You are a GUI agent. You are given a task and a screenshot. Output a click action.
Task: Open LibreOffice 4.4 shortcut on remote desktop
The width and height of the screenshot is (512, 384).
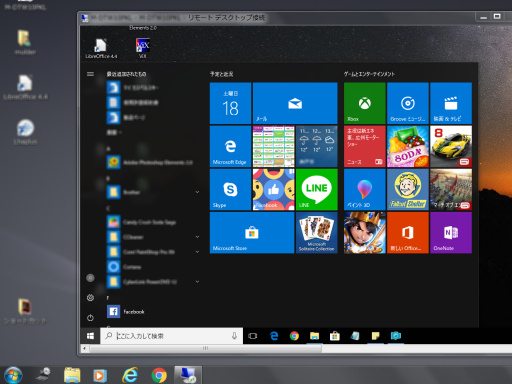pyautogui.click(x=101, y=48)
